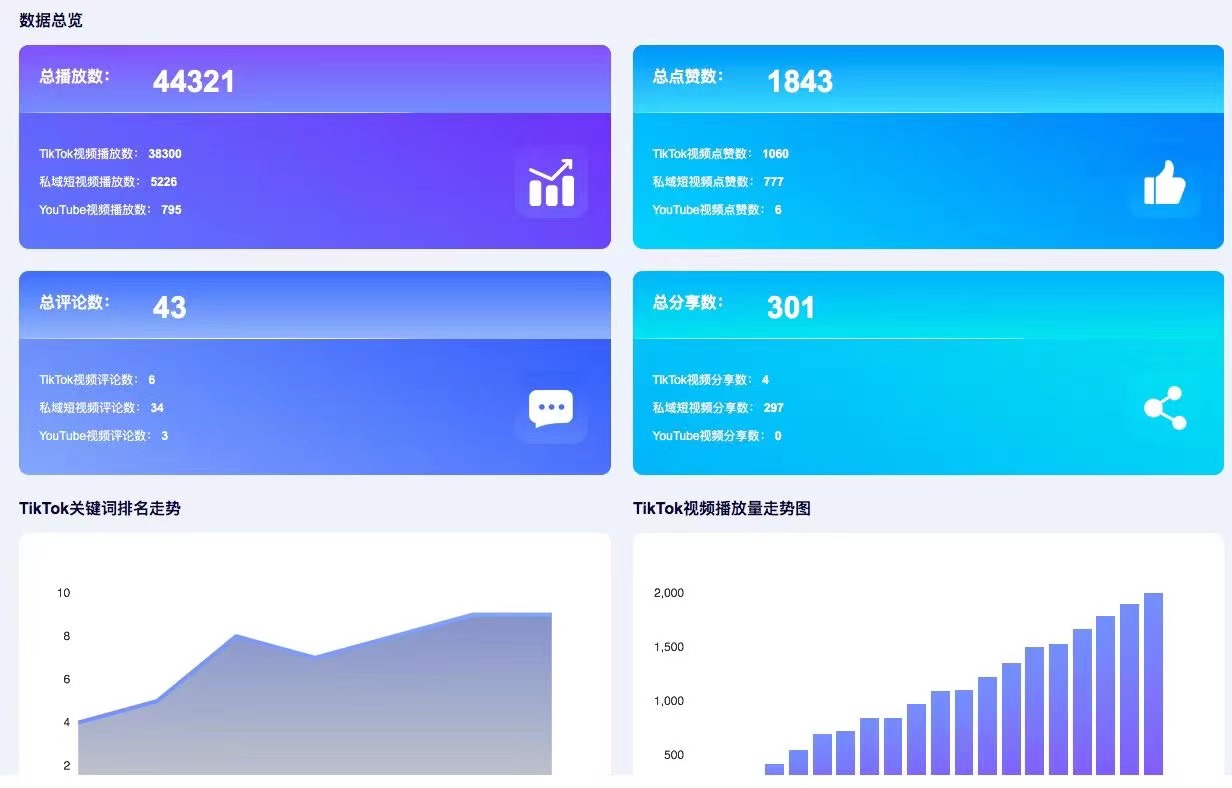
Task: Click the total plays value 44321
Action: [194, 81]
